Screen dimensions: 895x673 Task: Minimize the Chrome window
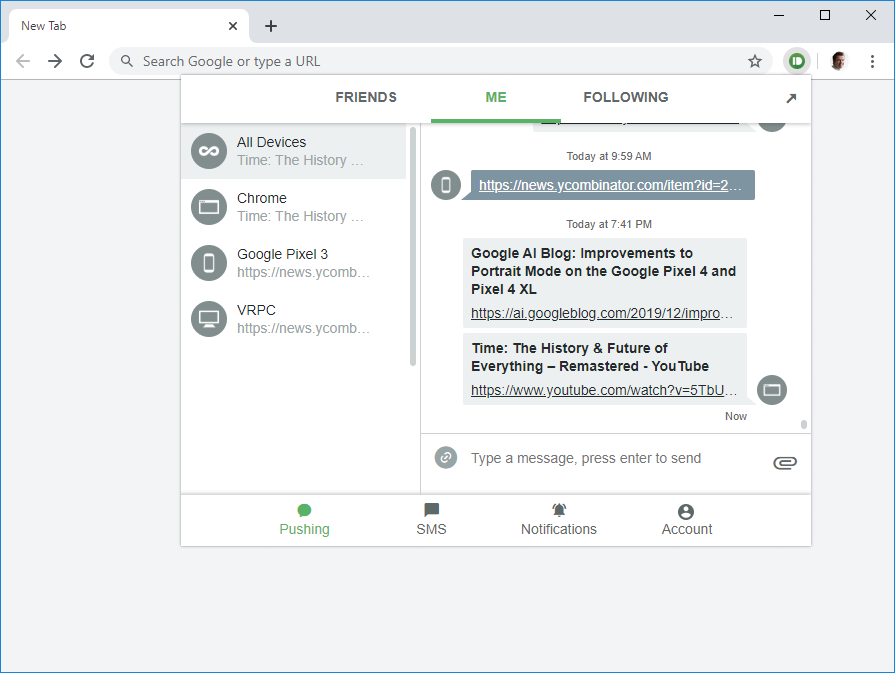779,15
